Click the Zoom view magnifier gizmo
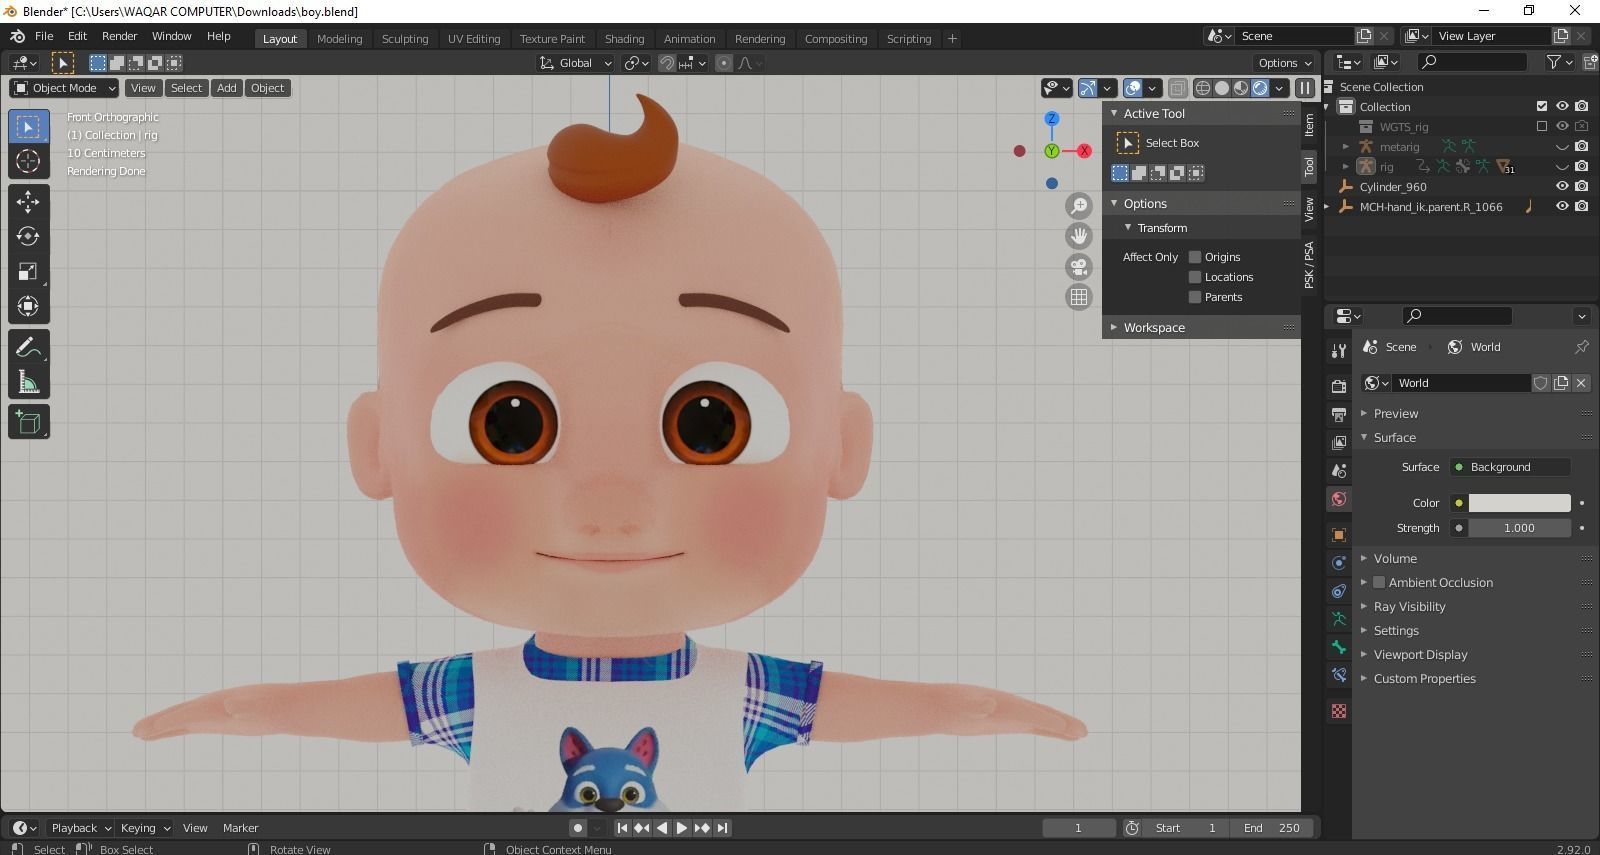 (1078, 206)
